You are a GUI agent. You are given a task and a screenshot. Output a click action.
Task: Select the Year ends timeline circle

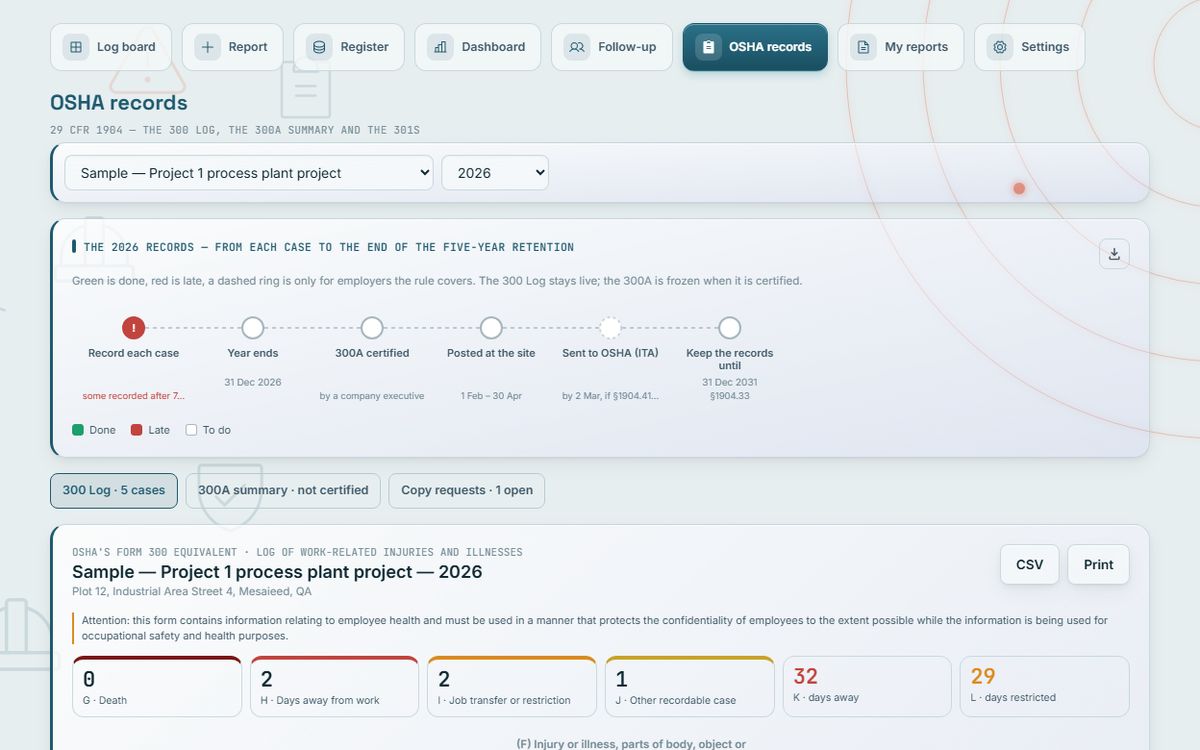click(x=253, y=328)
